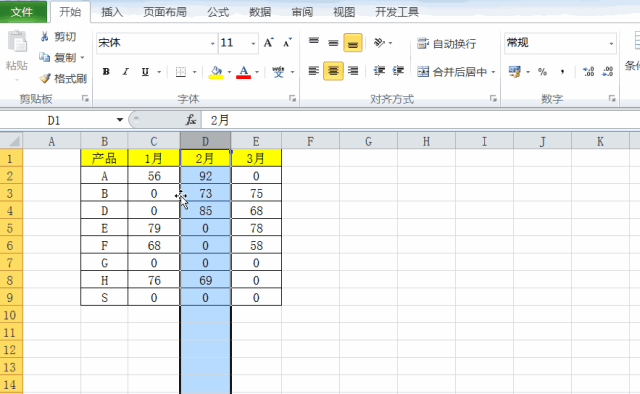Click increase decimal icon
Screen dimensions: 640x394
pyautogui.click(x=589, y=72)
